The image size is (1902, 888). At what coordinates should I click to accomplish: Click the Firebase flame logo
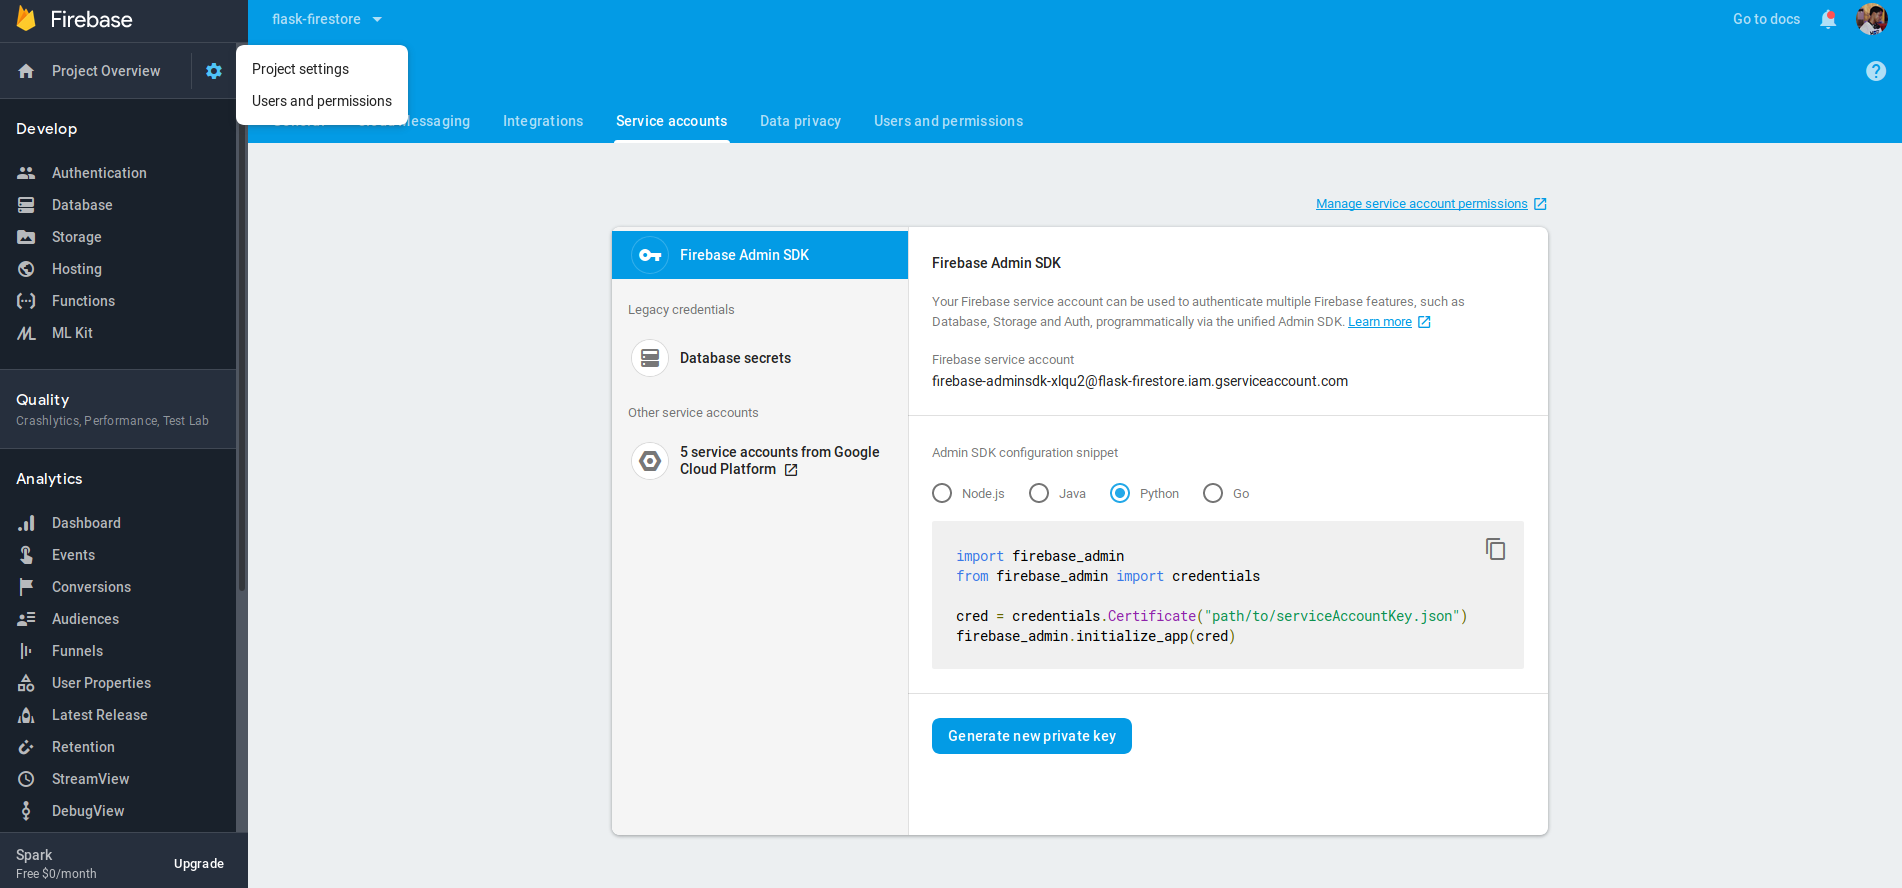(26, 19)
